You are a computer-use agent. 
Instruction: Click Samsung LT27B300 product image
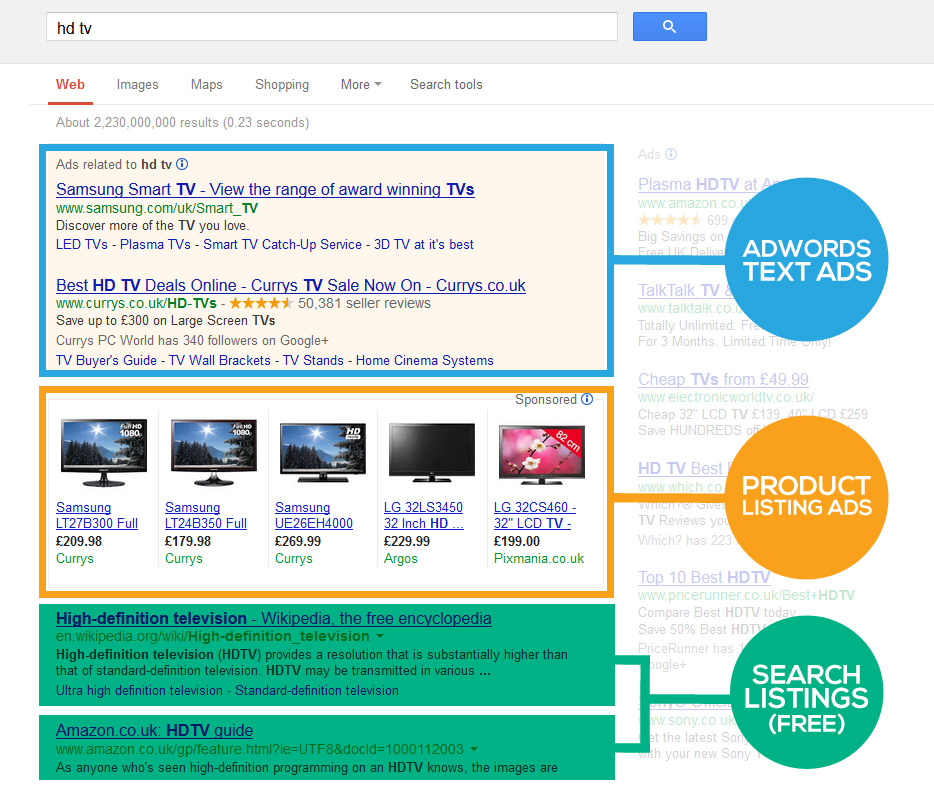pos(104,452)
